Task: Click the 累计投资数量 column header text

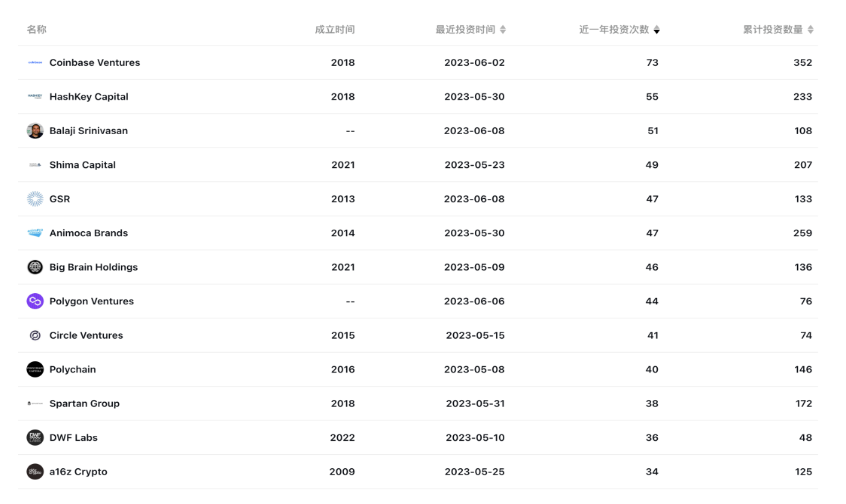Action: click(773, 30)
